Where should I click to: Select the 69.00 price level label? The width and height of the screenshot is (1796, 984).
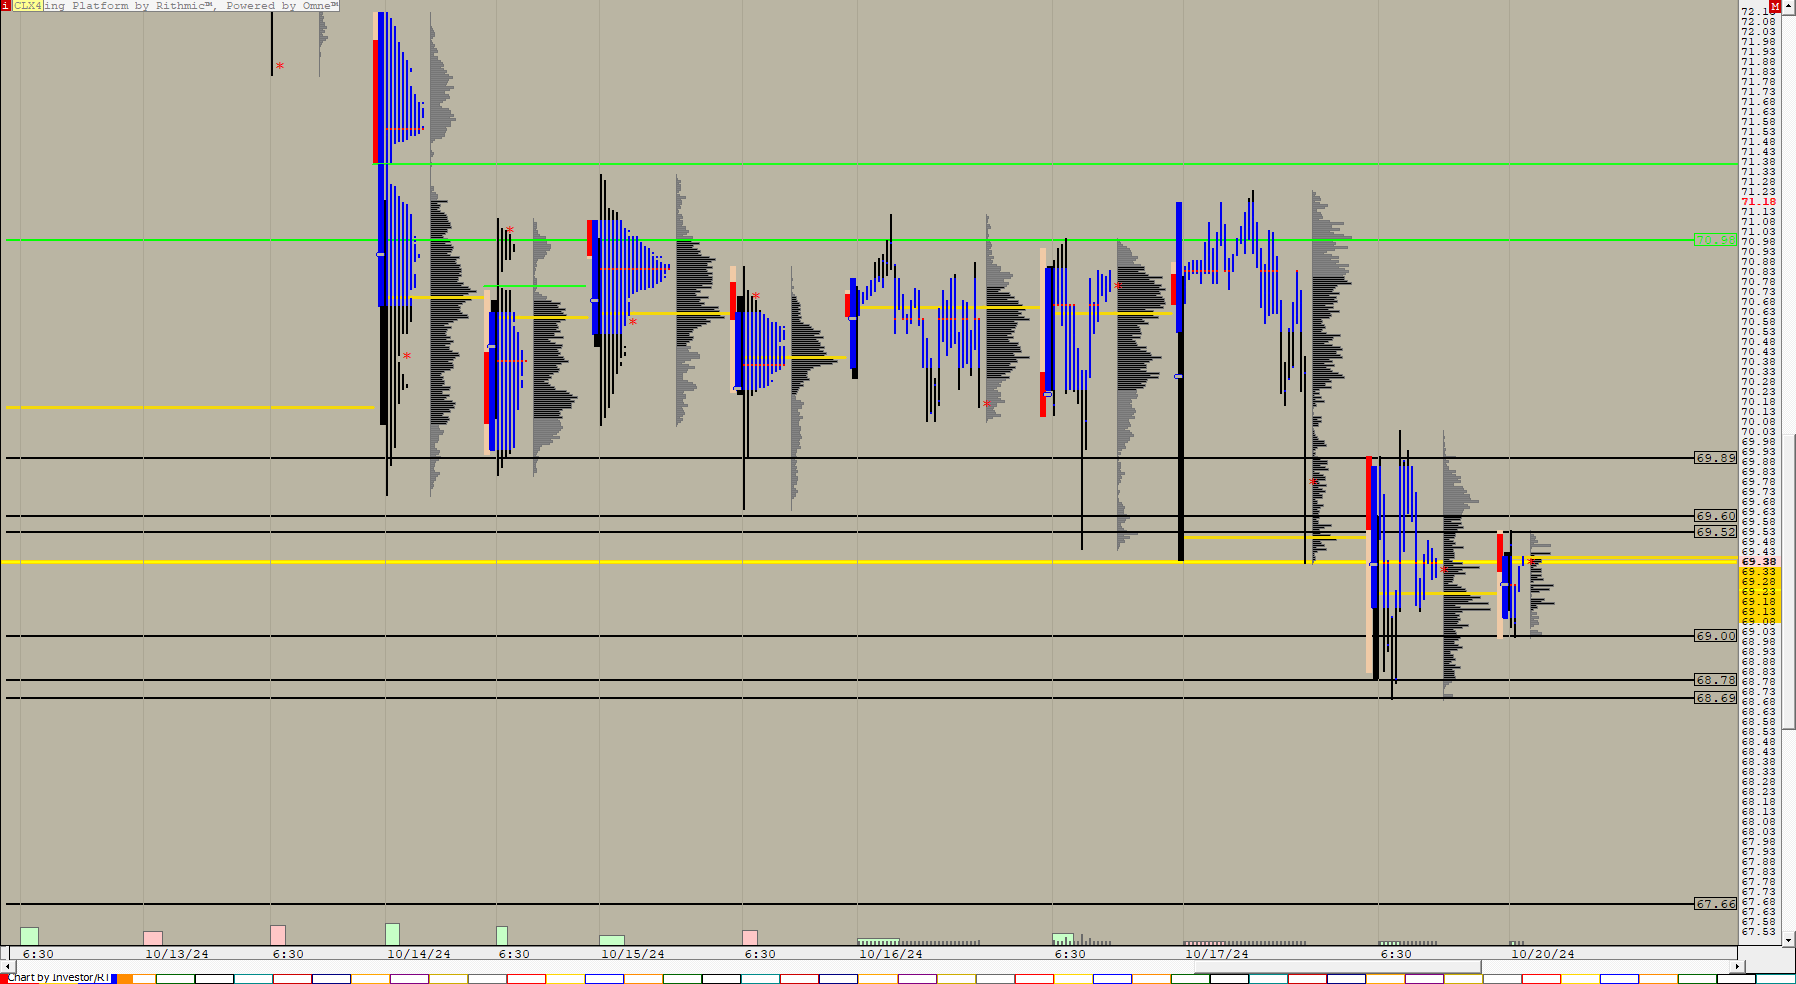pyautogui.click(x=1715, y=636)
